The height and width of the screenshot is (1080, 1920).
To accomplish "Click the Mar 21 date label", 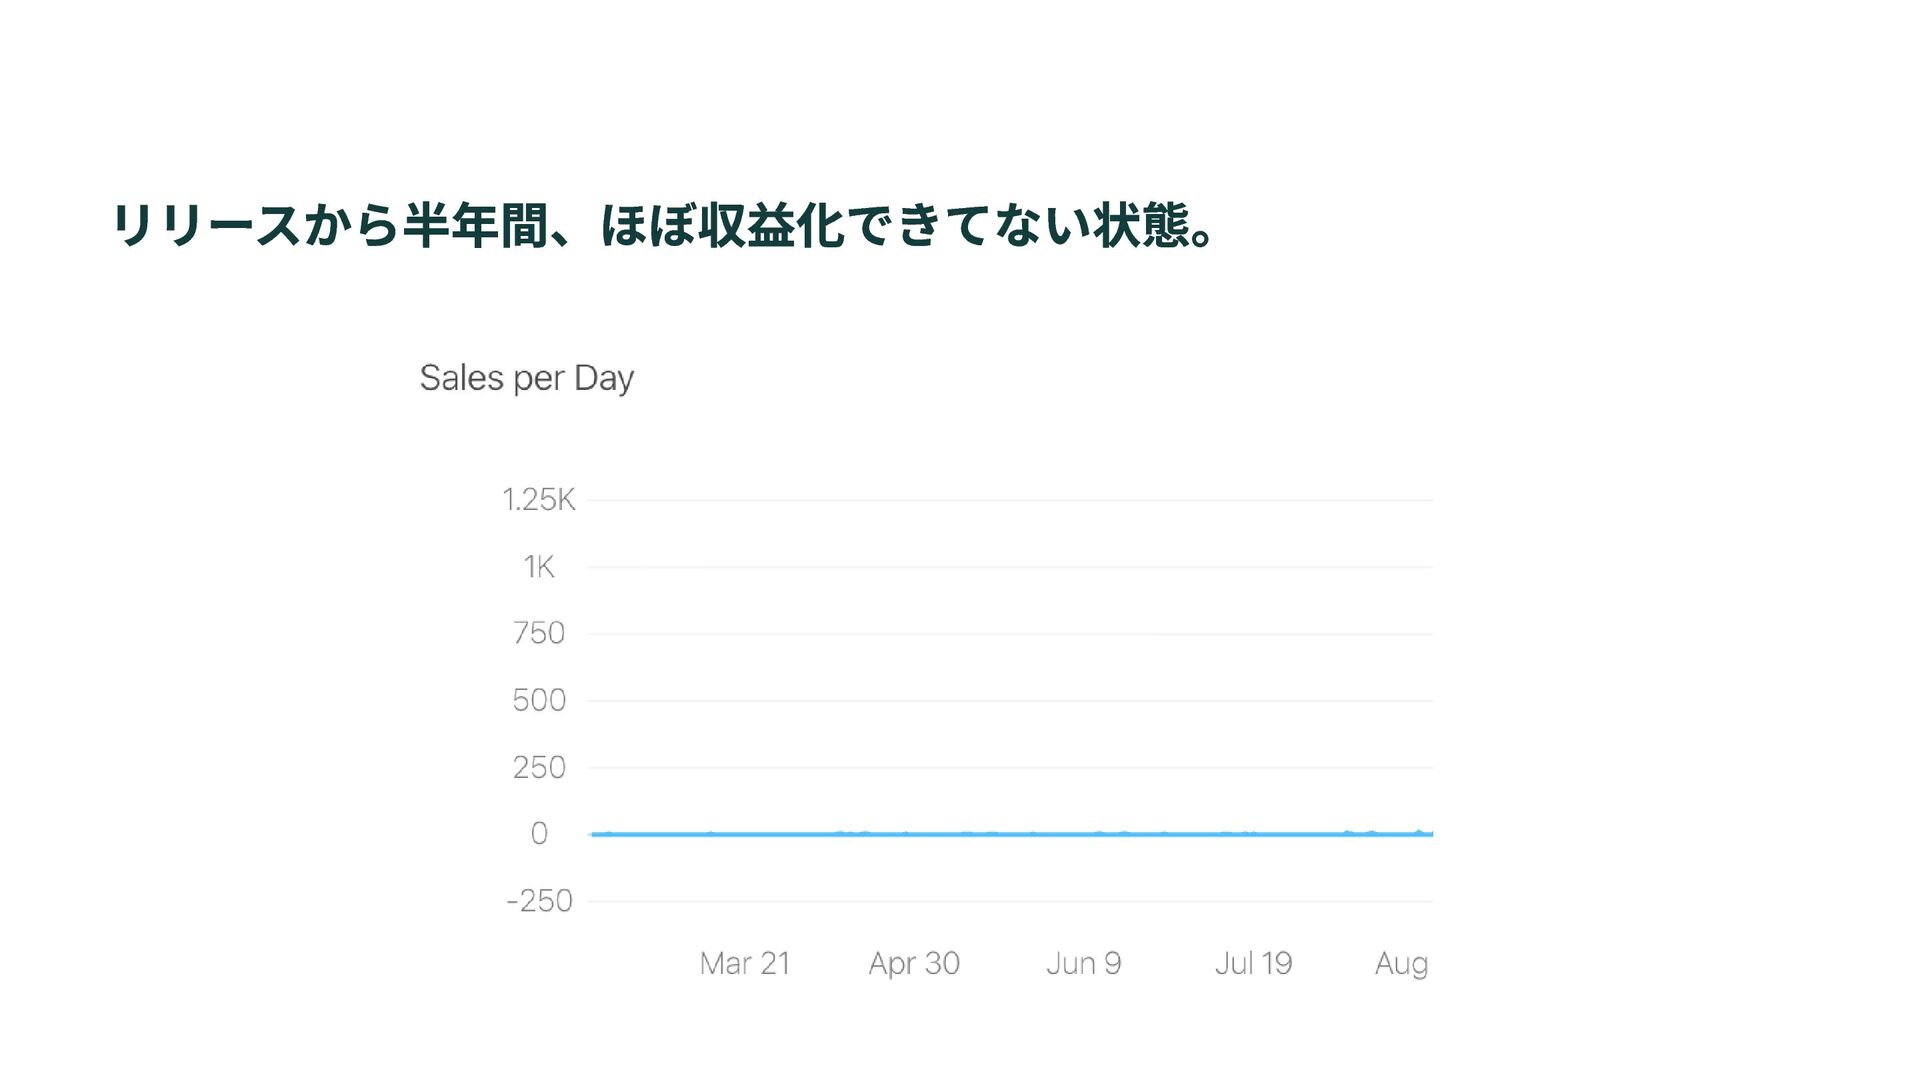I will [x=745, y=963].
